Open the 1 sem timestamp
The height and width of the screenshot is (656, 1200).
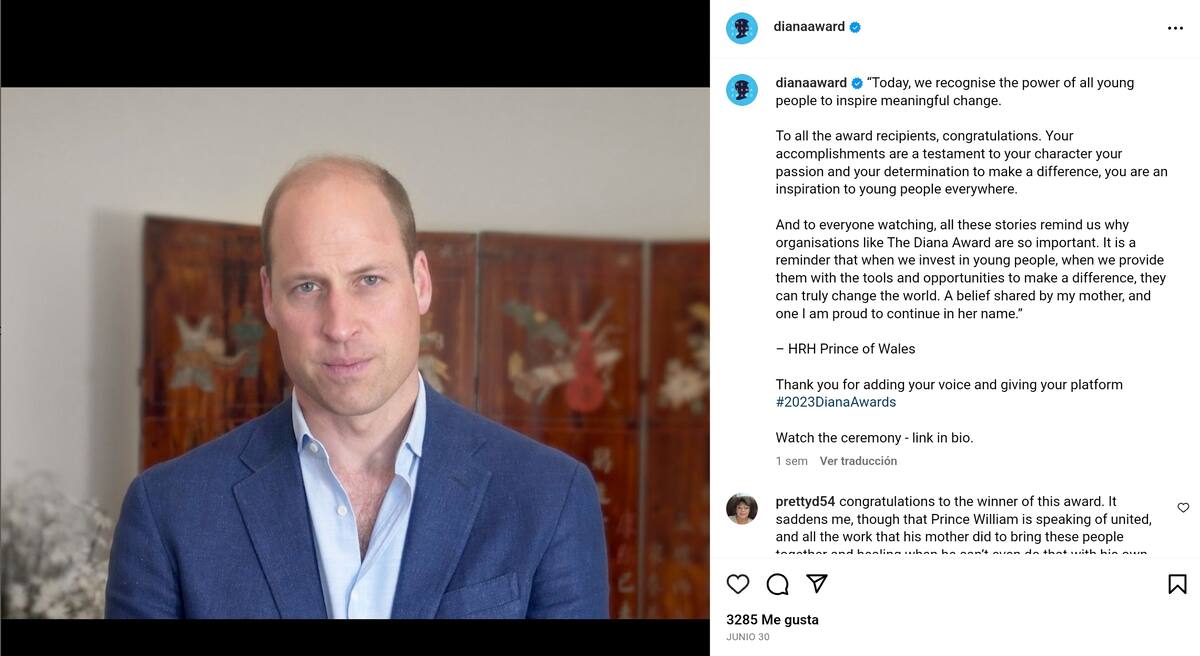[x=791, y=461]
